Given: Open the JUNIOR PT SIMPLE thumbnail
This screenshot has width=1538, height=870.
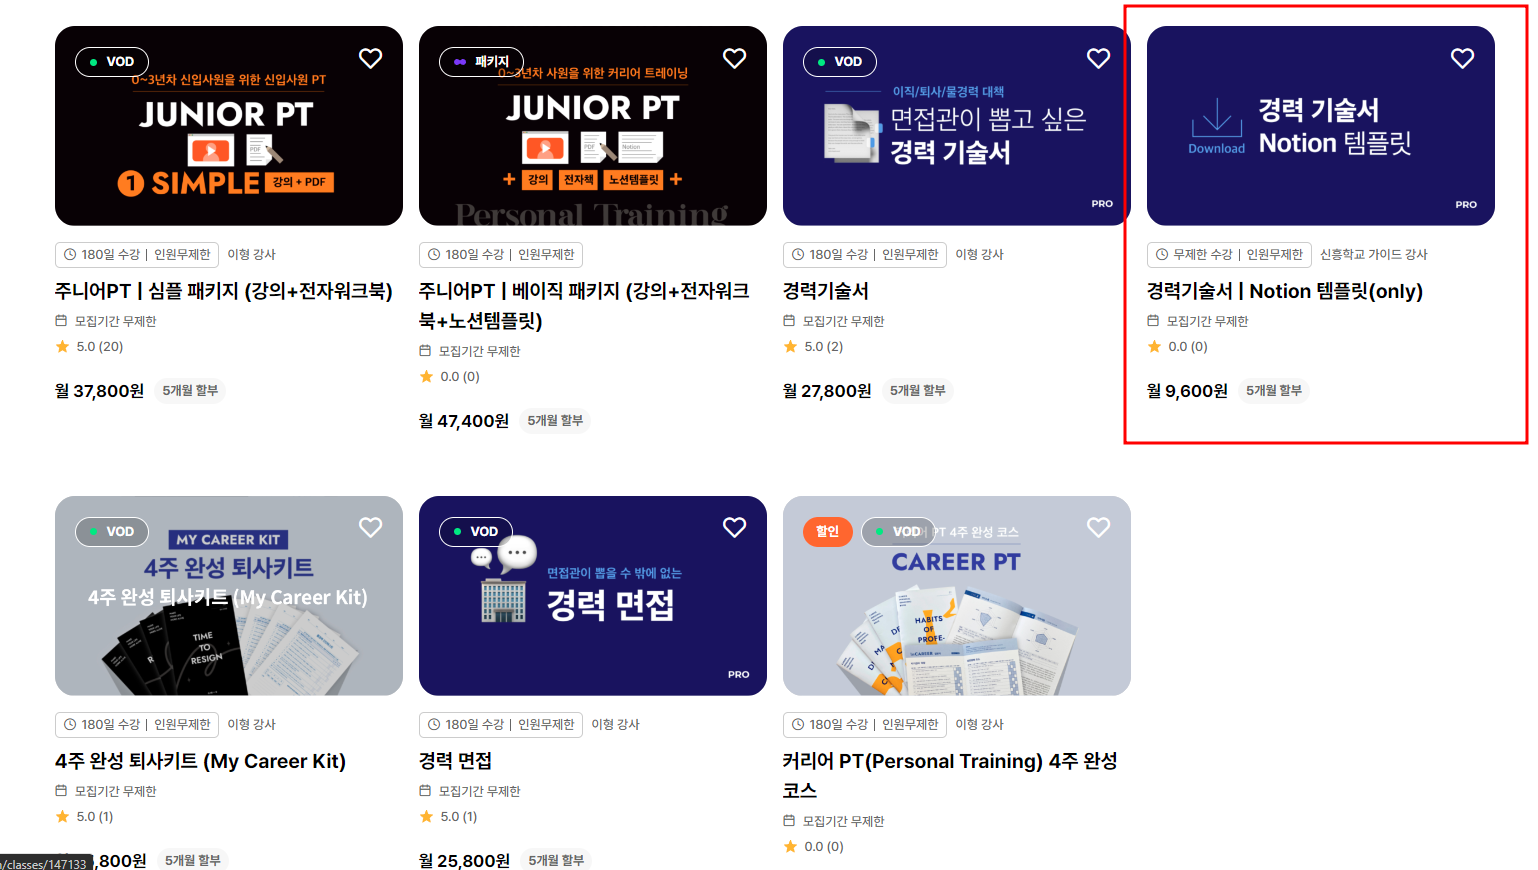Looking at the screenshot, I should click(229, 126).
